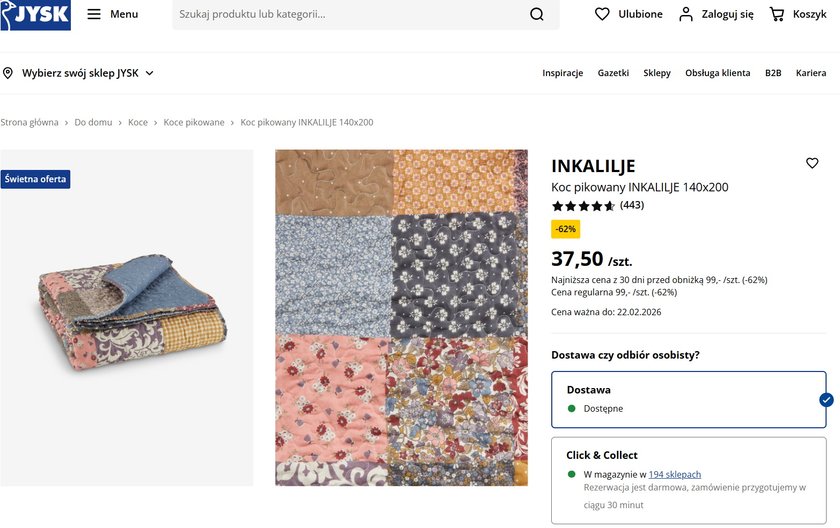Click the JYSK logo
This screenshot has width=840, height=528.
point(36,15)
